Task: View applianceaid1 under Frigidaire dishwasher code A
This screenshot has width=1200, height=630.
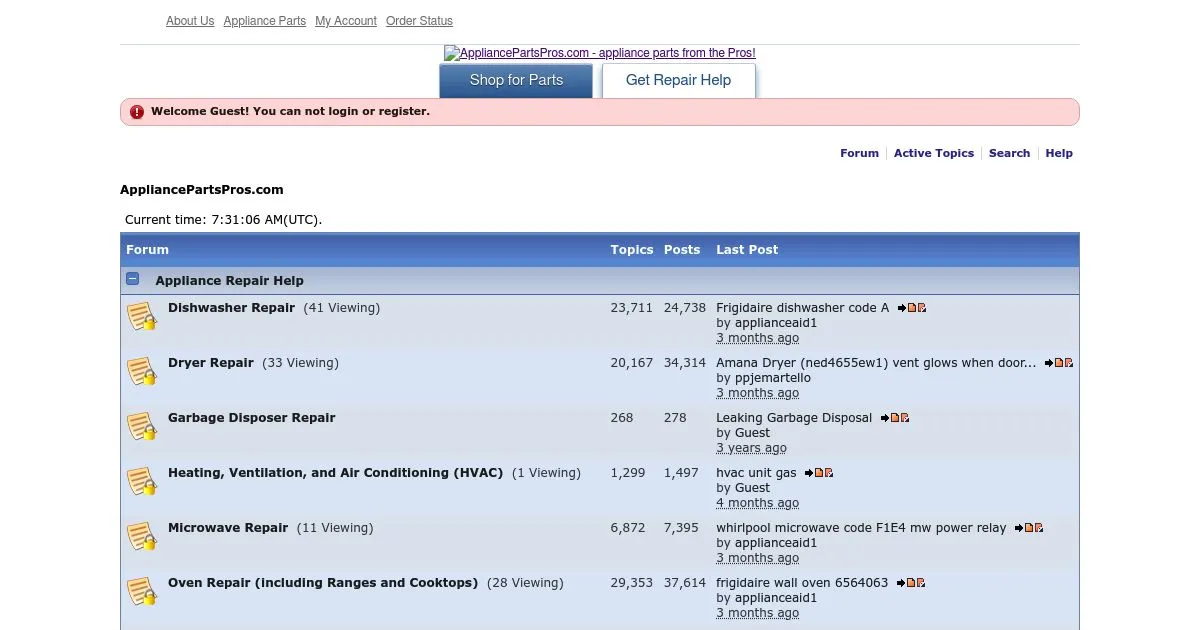Action: pos(776,323)
